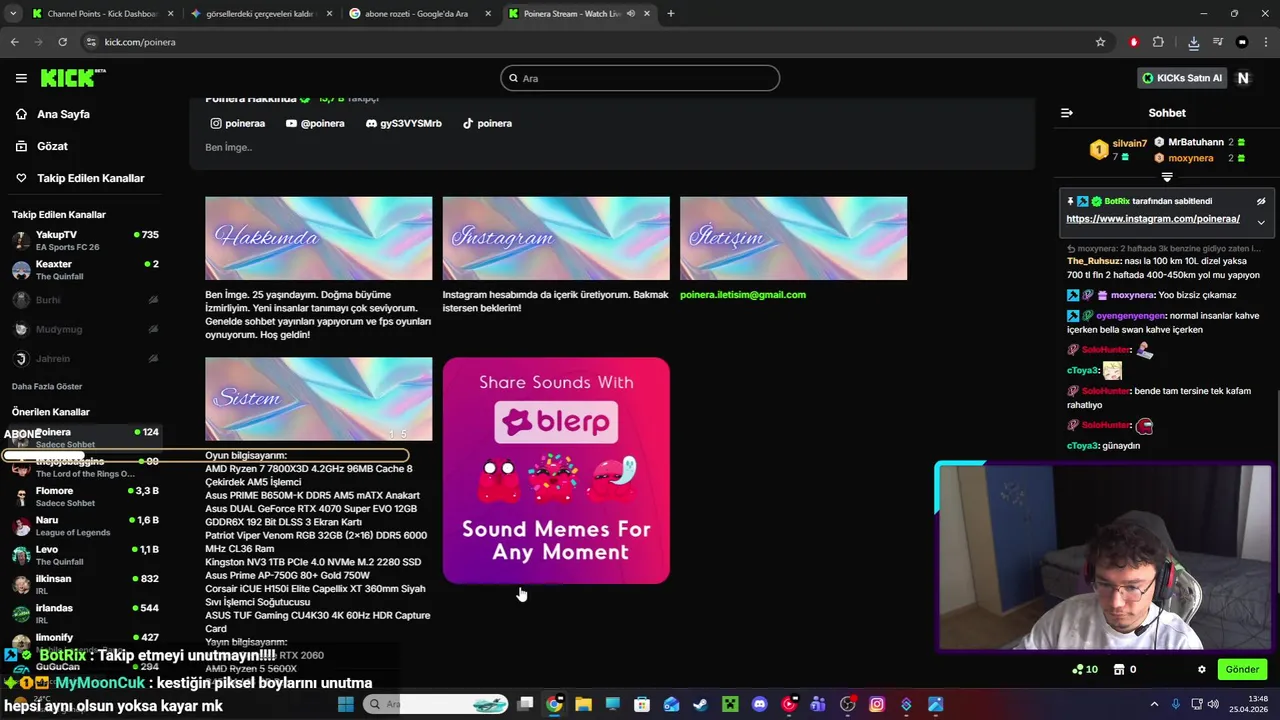The image size is (1280, 720).
Task: Open Minecraft icon in taskbar
Action: [x=730, y=704]
